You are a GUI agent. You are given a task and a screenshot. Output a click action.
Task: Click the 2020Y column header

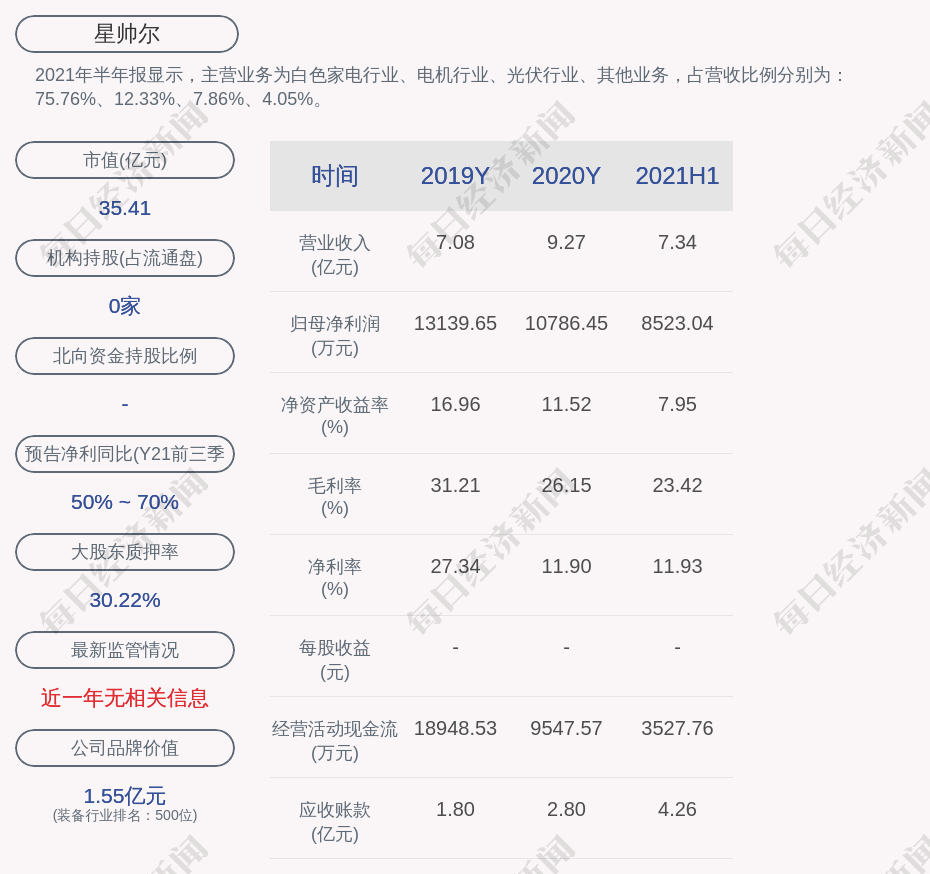point(566,176)
